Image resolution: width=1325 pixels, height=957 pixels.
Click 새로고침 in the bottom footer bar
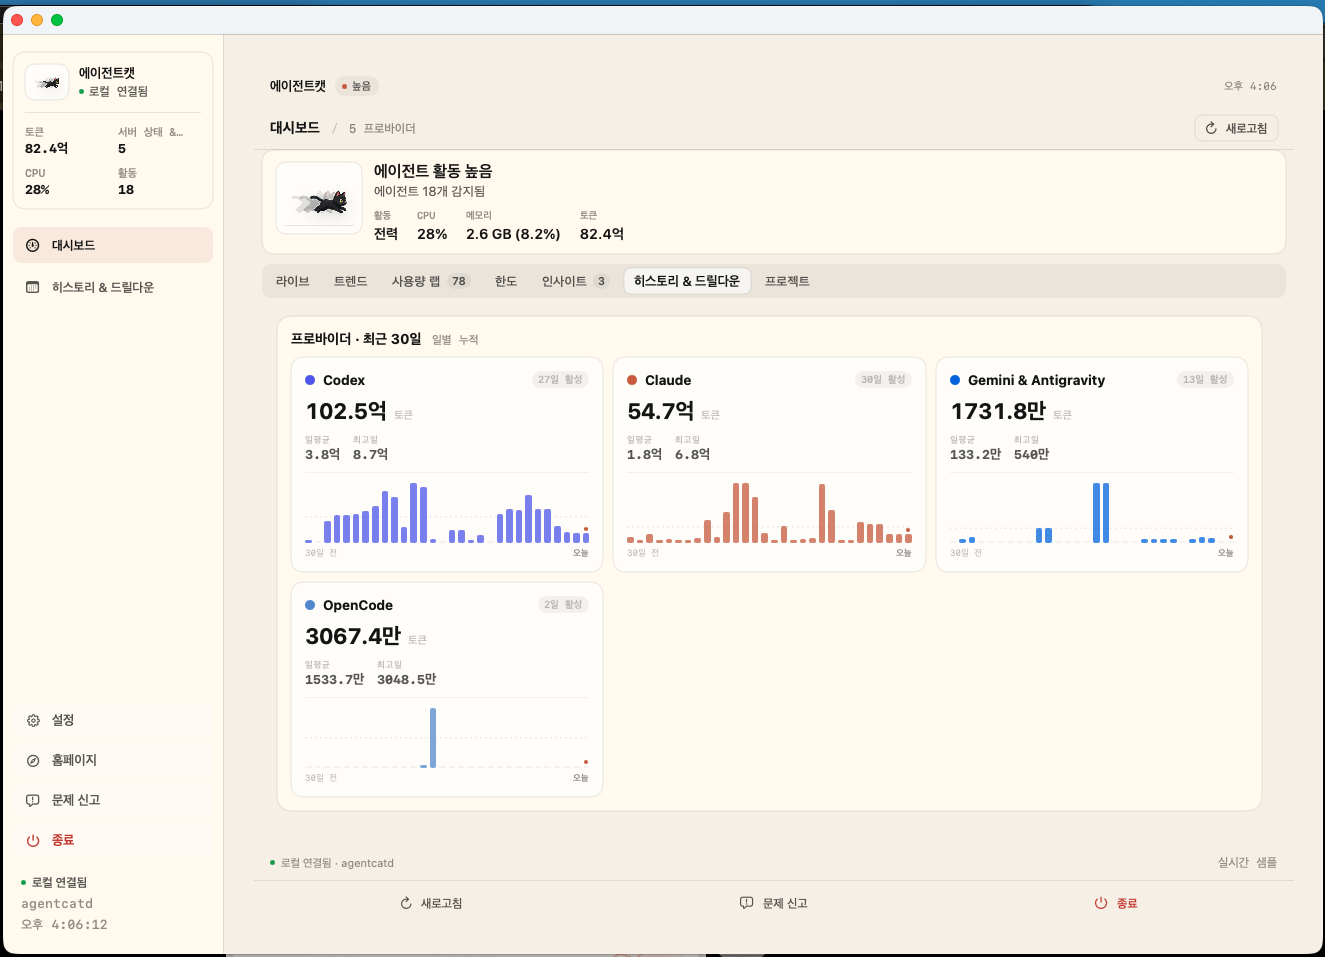tap(431, 903)
